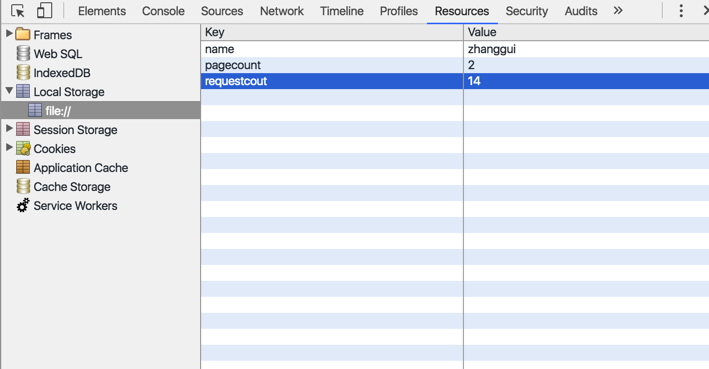
Task: Activate the inspect element cursor icon
Action: pyautogui.click(x=18, y=11)
